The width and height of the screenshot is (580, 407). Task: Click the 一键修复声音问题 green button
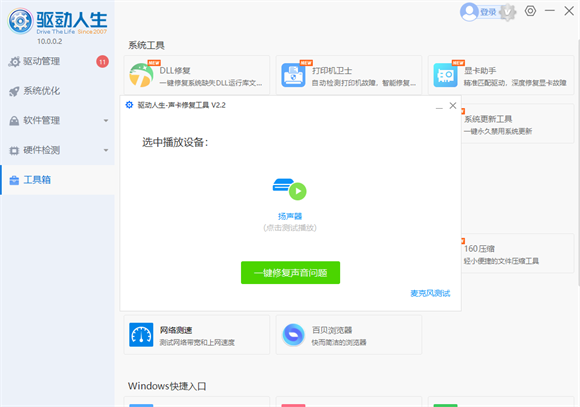(290, 273)
